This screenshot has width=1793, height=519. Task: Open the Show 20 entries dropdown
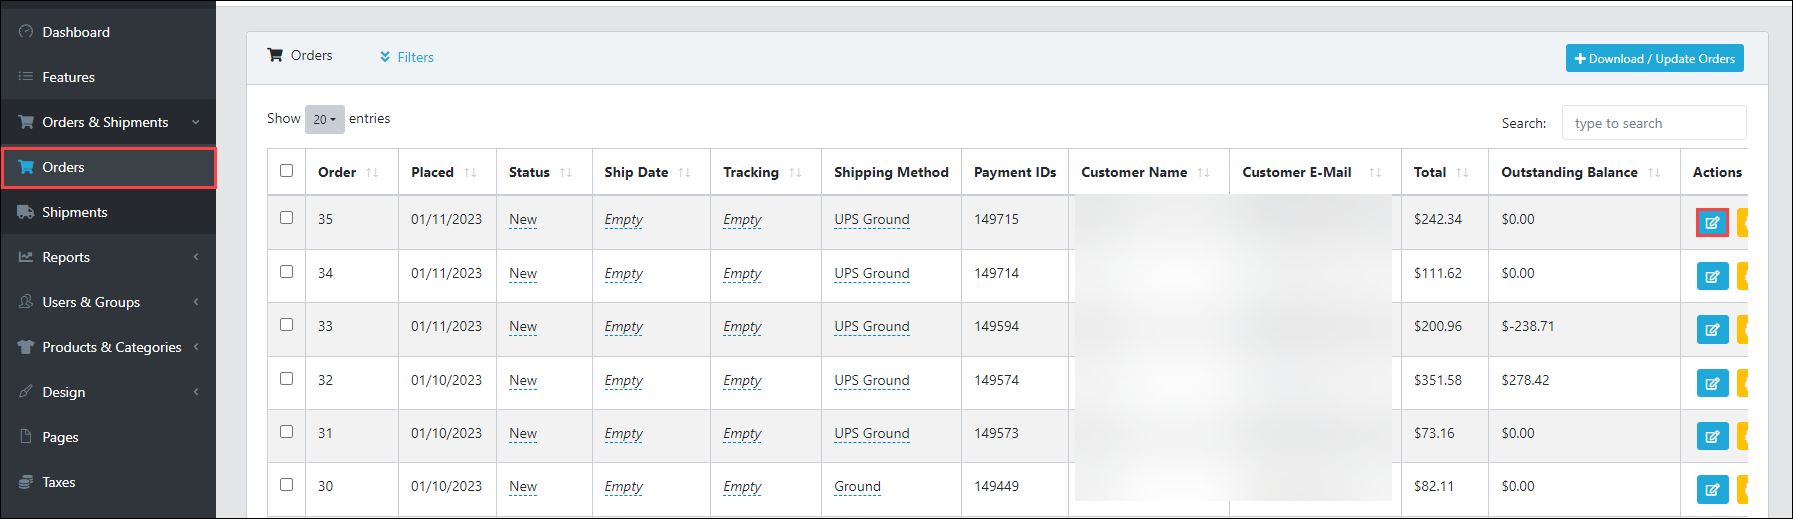[325, 119]
